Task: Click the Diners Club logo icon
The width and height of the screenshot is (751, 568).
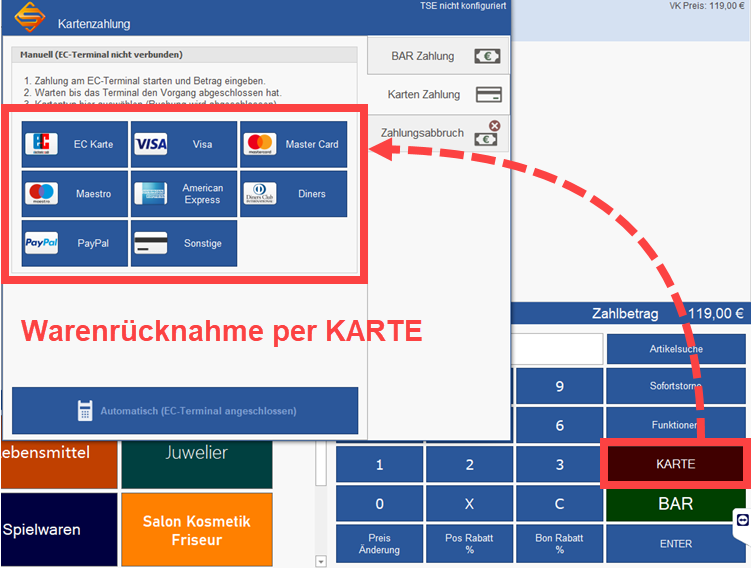Action: tap(260, 193)
